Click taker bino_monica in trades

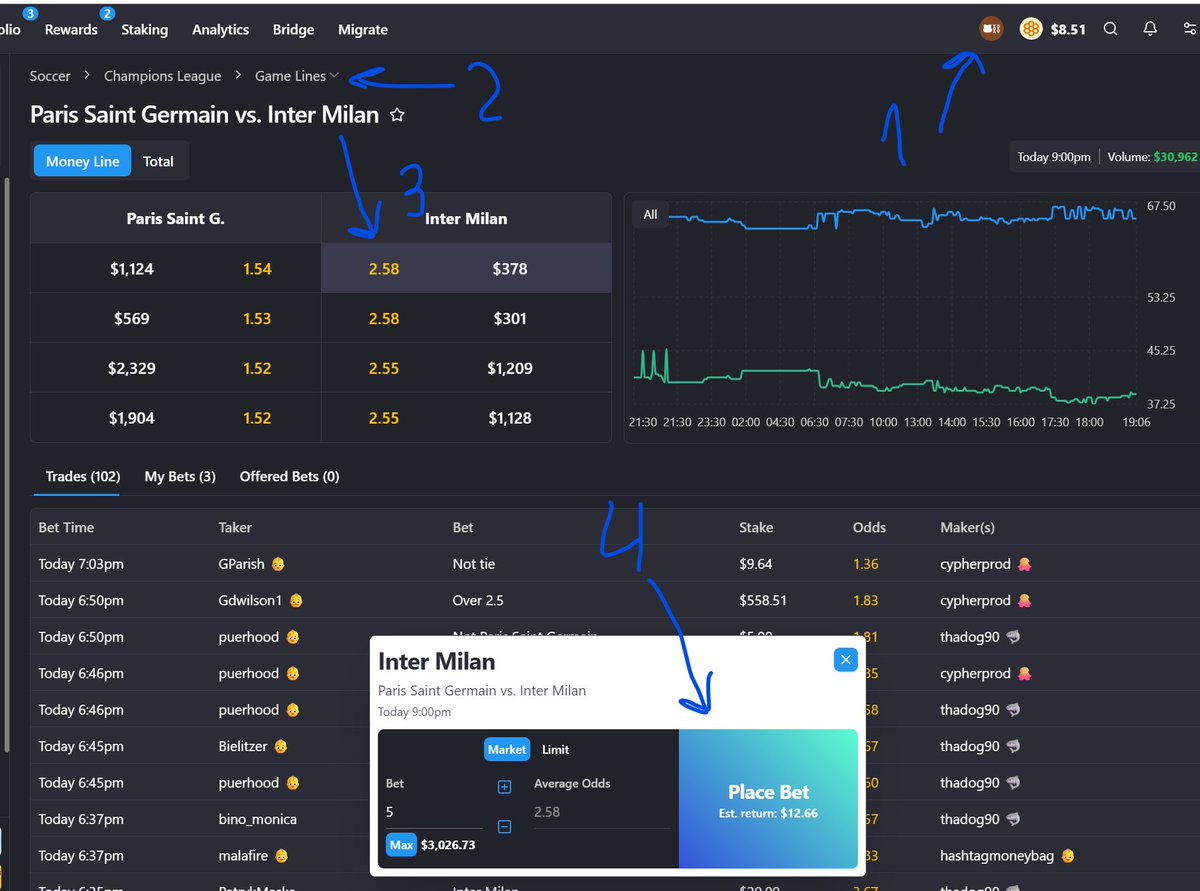258,819
